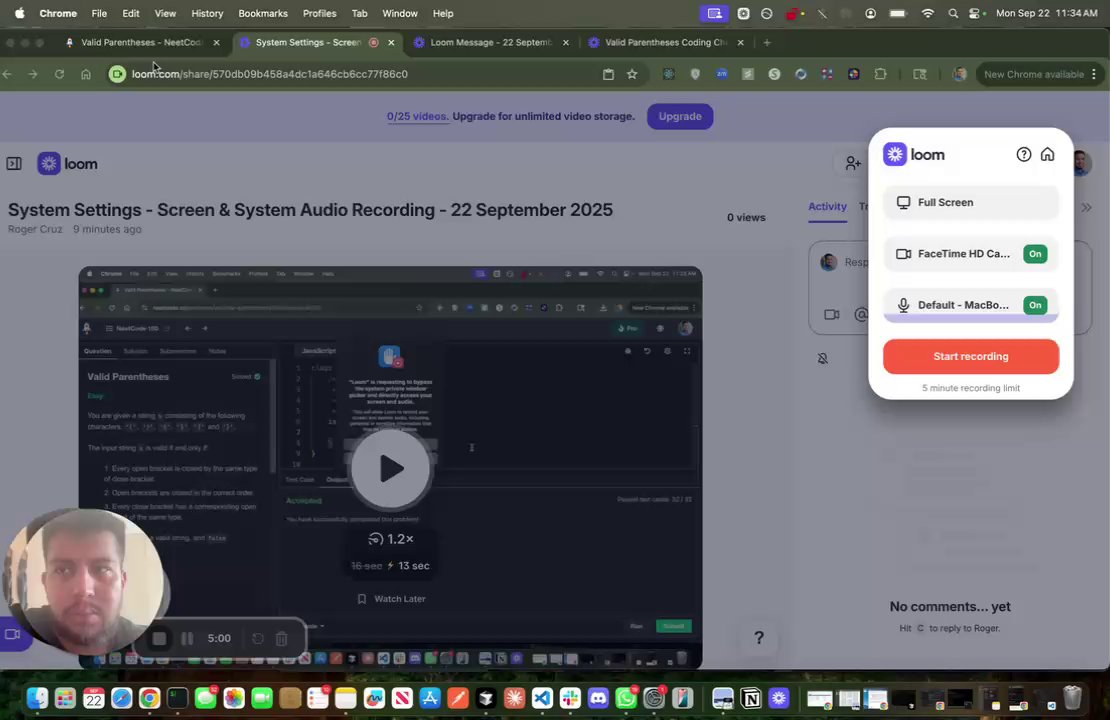
Task: Open WhatsApp from the dock
Action: (626, 699)
